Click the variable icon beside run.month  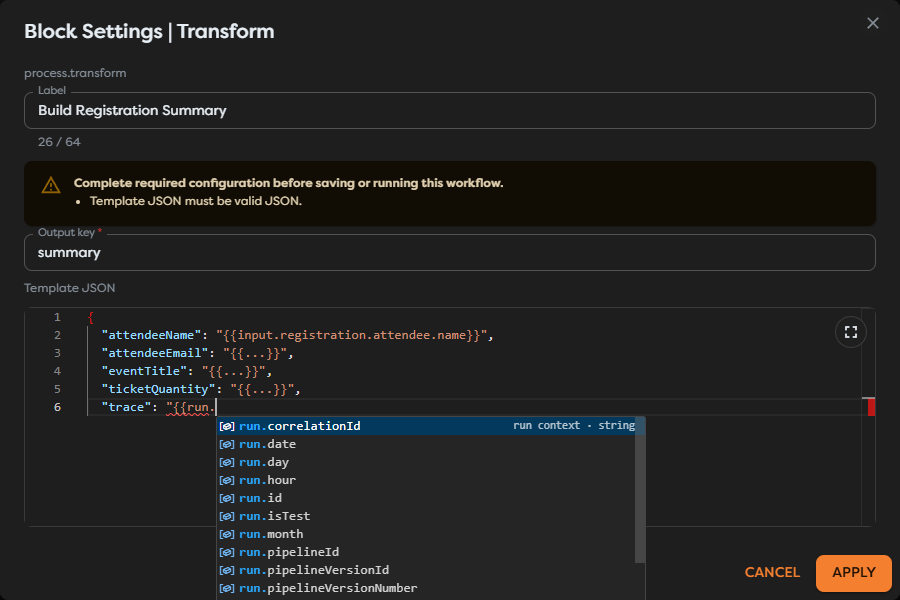[227, 534]
